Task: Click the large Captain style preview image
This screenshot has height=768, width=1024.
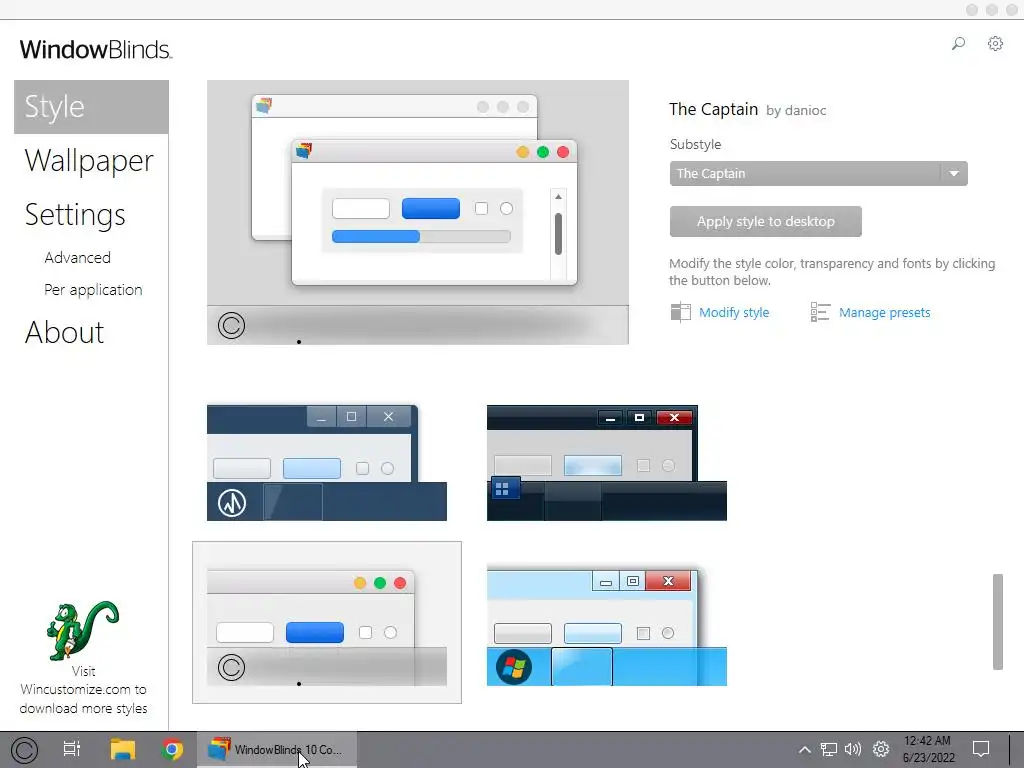Action: tap(418, 212)
